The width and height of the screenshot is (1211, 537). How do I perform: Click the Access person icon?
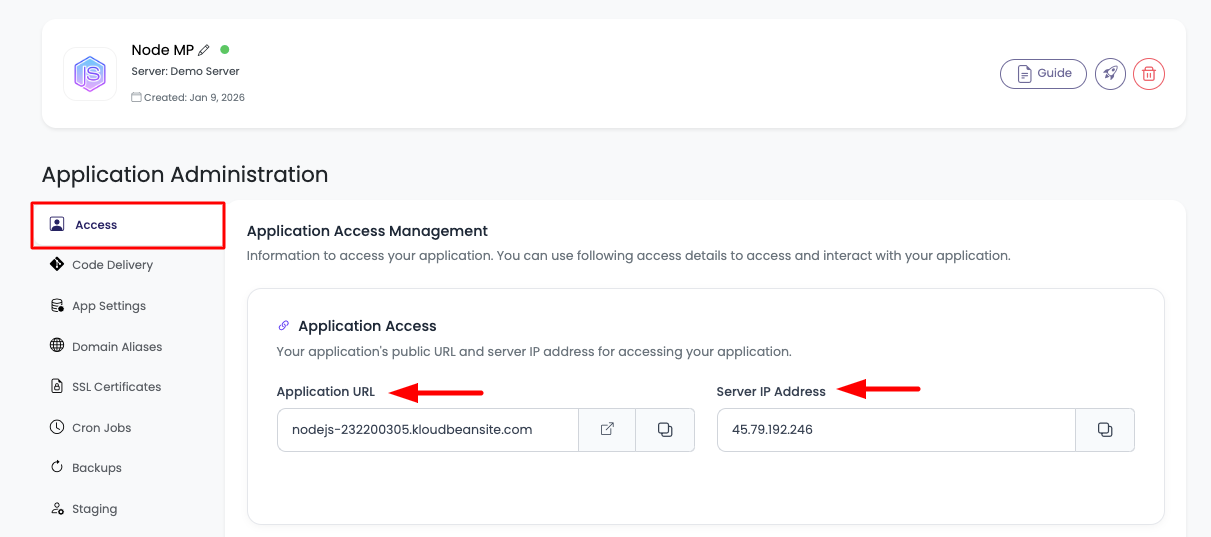tap(57, 224)
